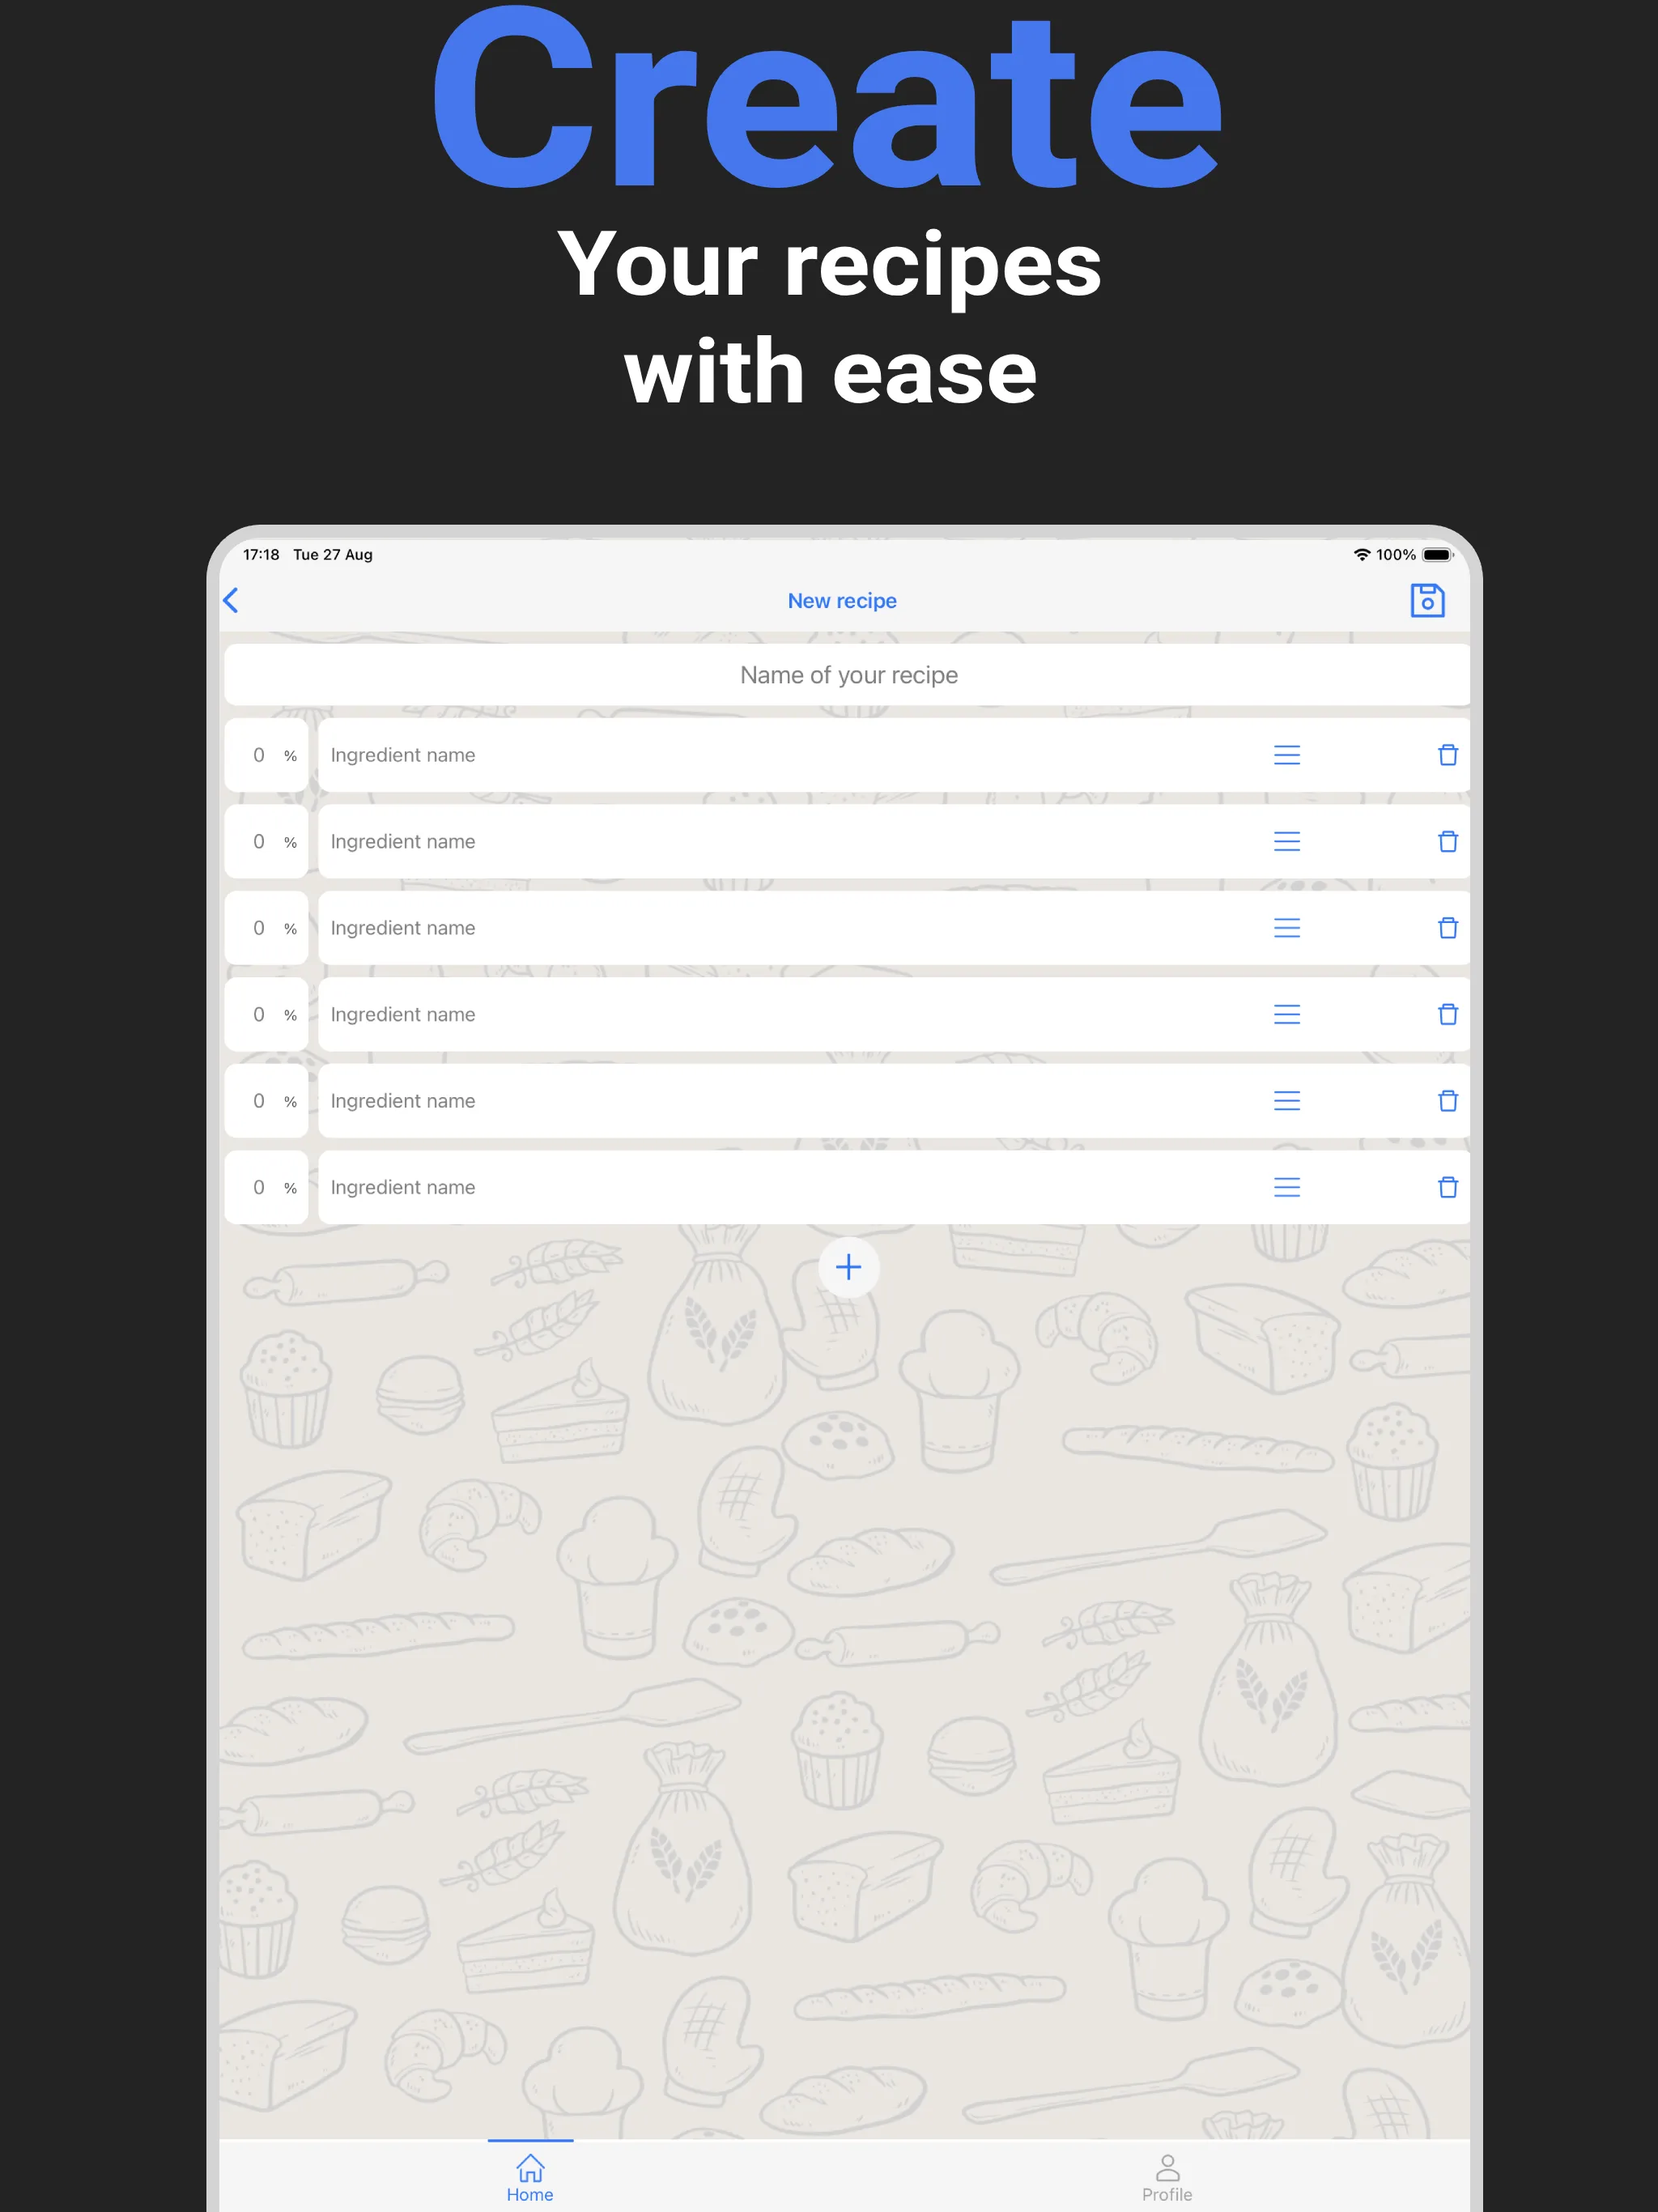This screenshot has width=1658, height=2212.
Task: Toggle reorder handle on sixth ingredient
Action: pyautogui.click(x=1287, y=1186)
